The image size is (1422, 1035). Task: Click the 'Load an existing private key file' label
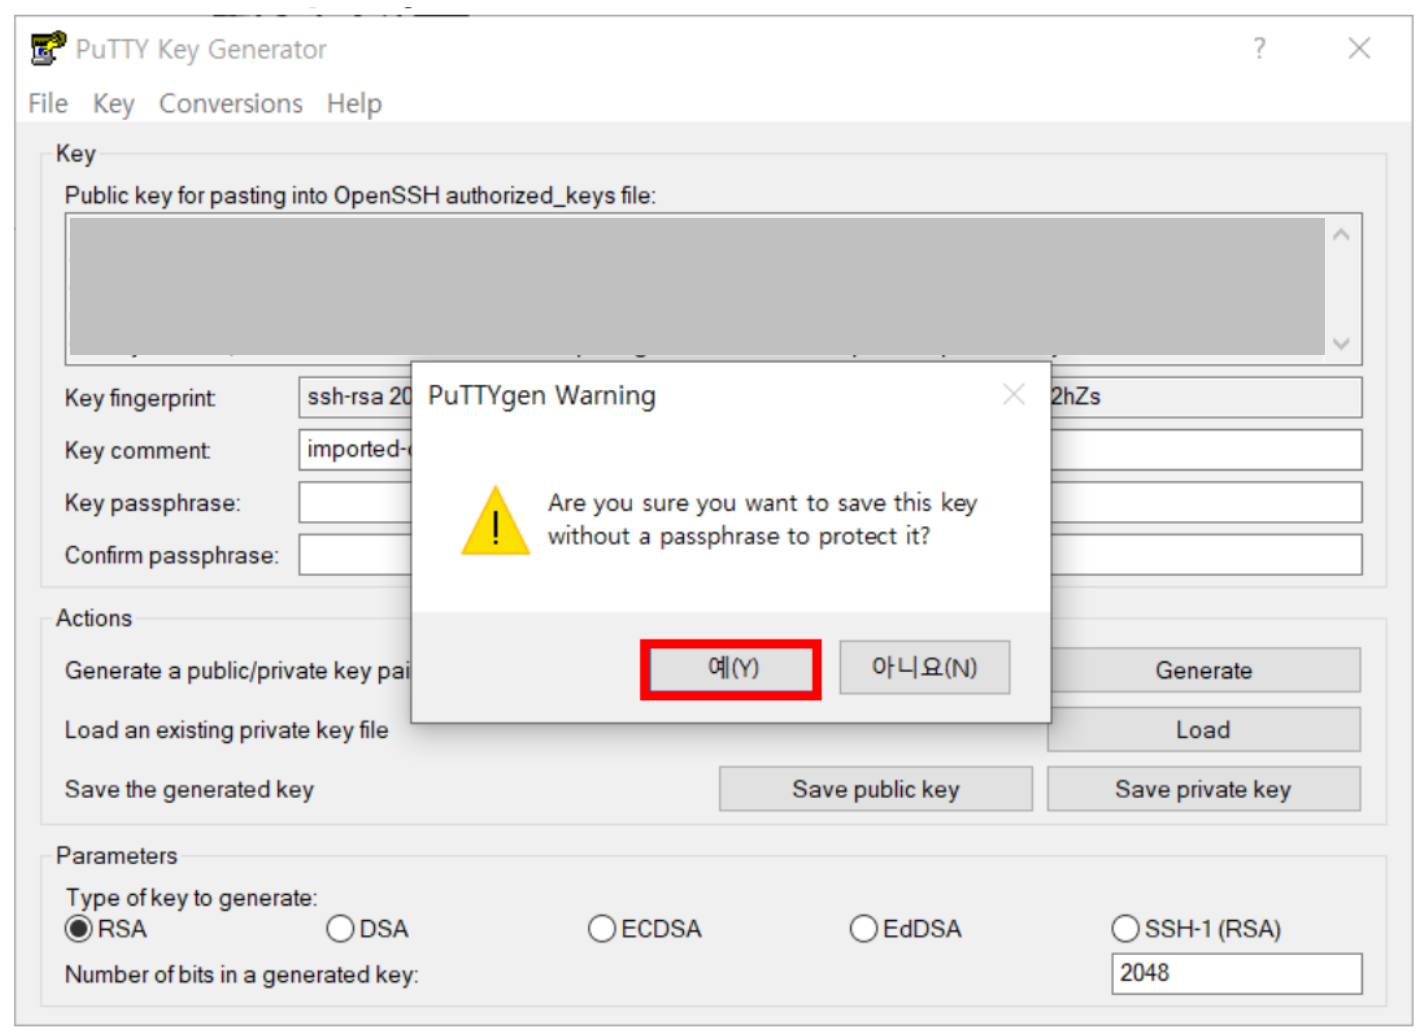227,730
